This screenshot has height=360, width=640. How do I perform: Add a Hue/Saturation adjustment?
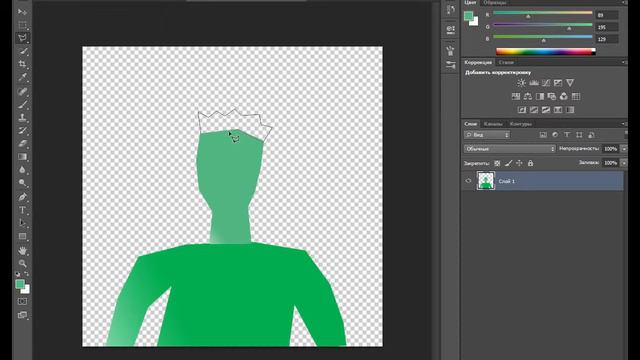click(516, 96)
